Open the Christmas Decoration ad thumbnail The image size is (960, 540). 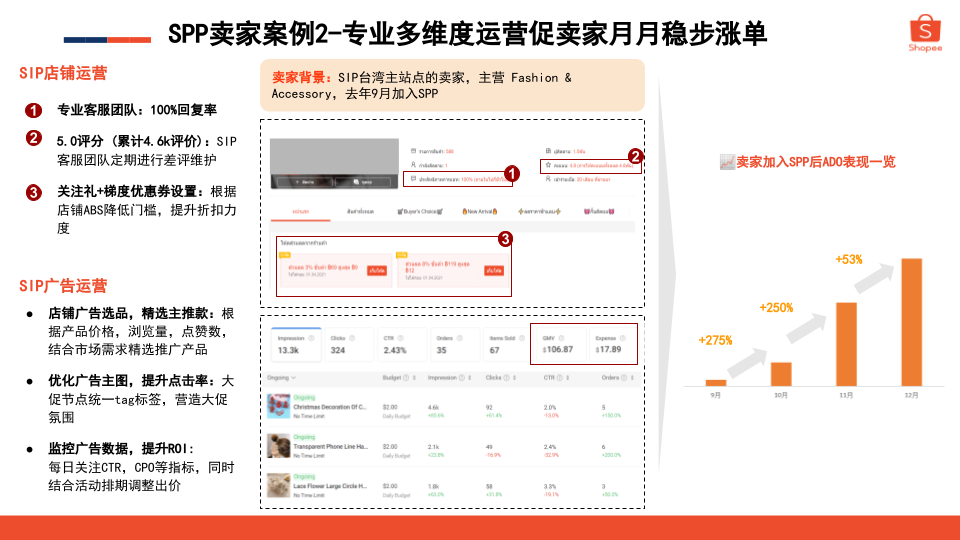pyautogui.click(x=278, y=404)
